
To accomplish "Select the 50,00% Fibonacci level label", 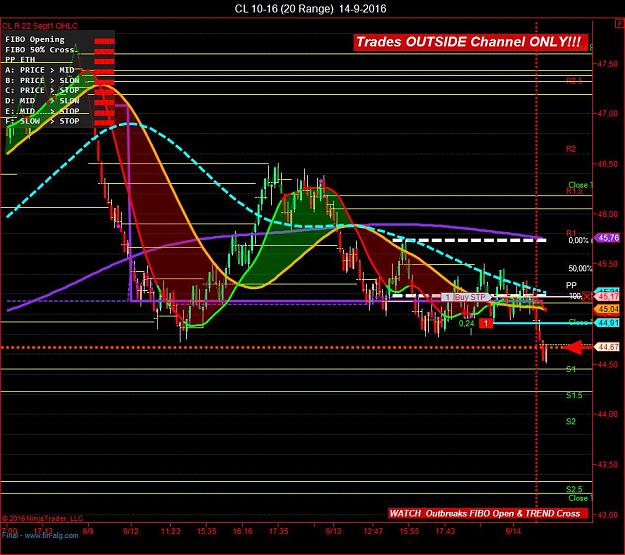I will [x=580, y=268].
